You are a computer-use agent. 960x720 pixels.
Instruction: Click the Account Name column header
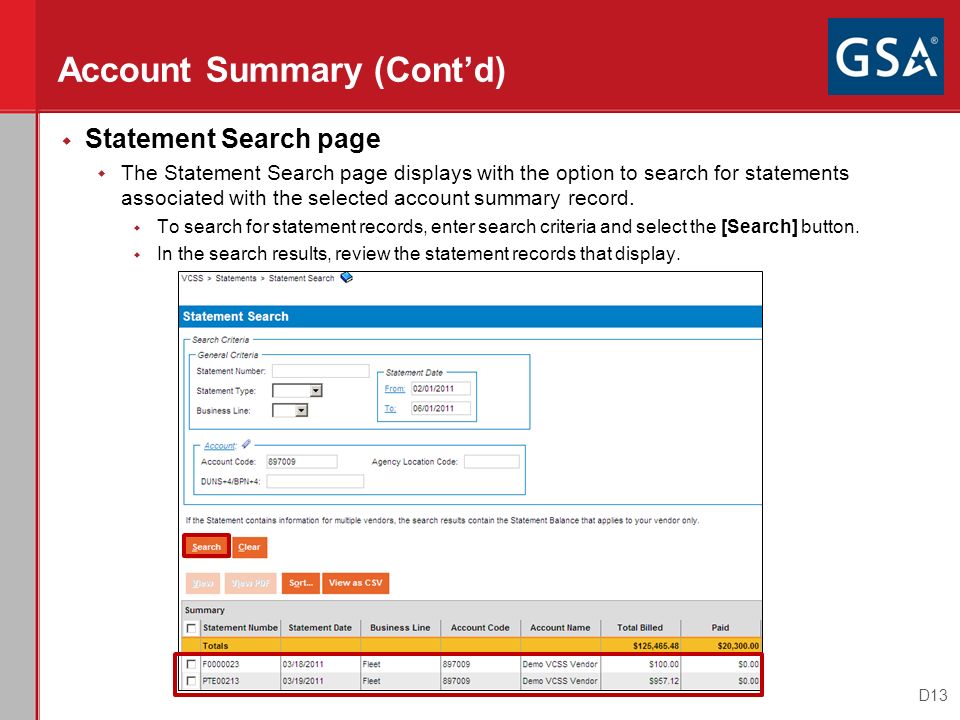coord(560,628)
